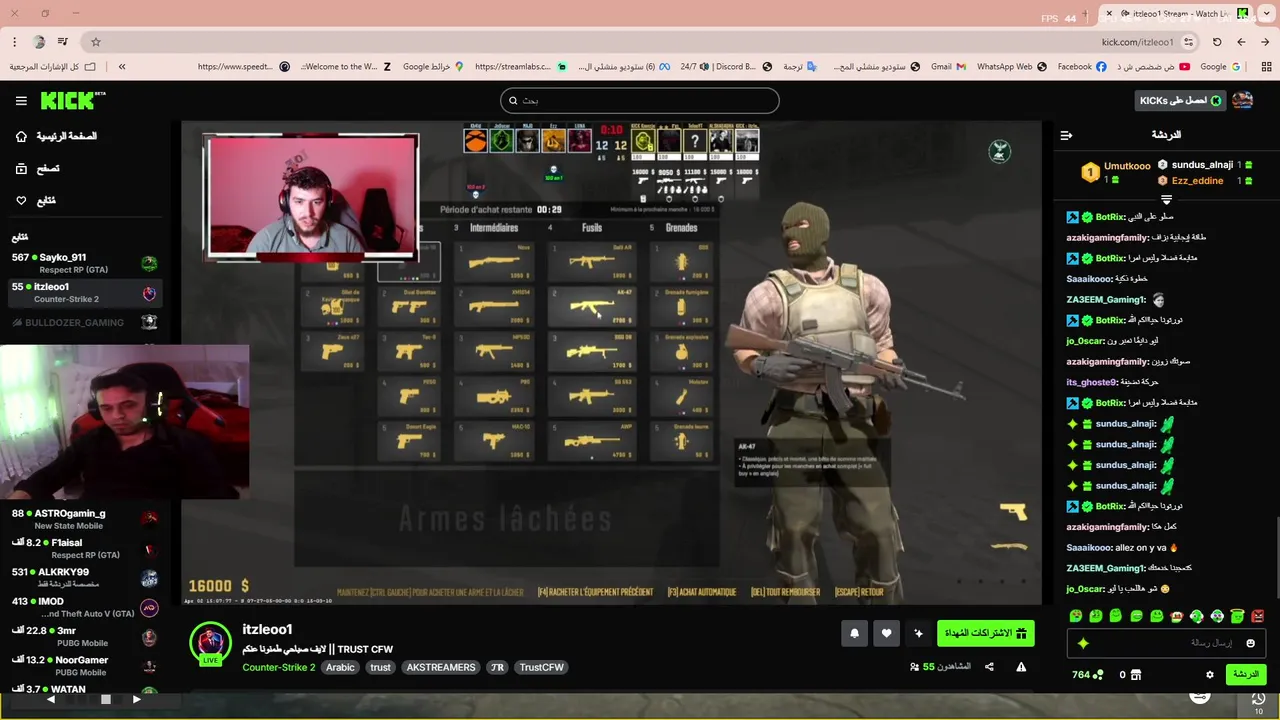The image size is (1280, 720).
Task: Click the kick.com/itzleoo1 address bar
Action: tap(1137, 42)
